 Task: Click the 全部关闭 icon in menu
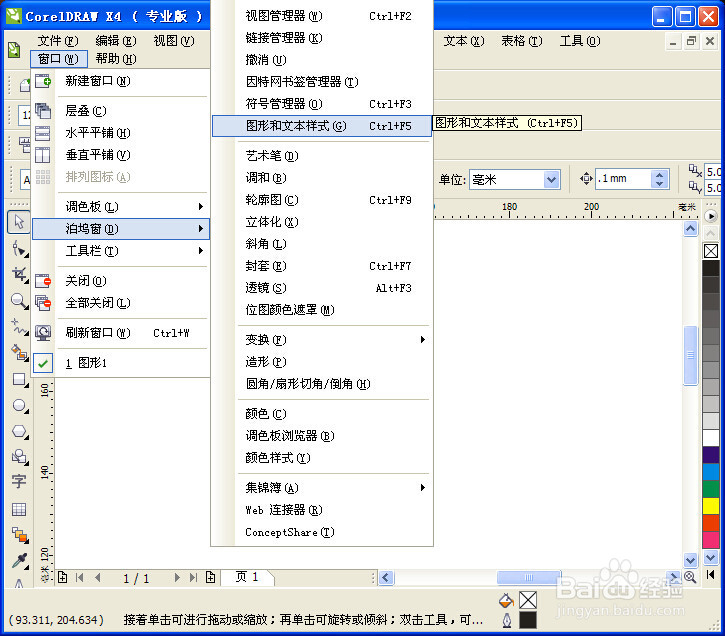pos(43,303)
